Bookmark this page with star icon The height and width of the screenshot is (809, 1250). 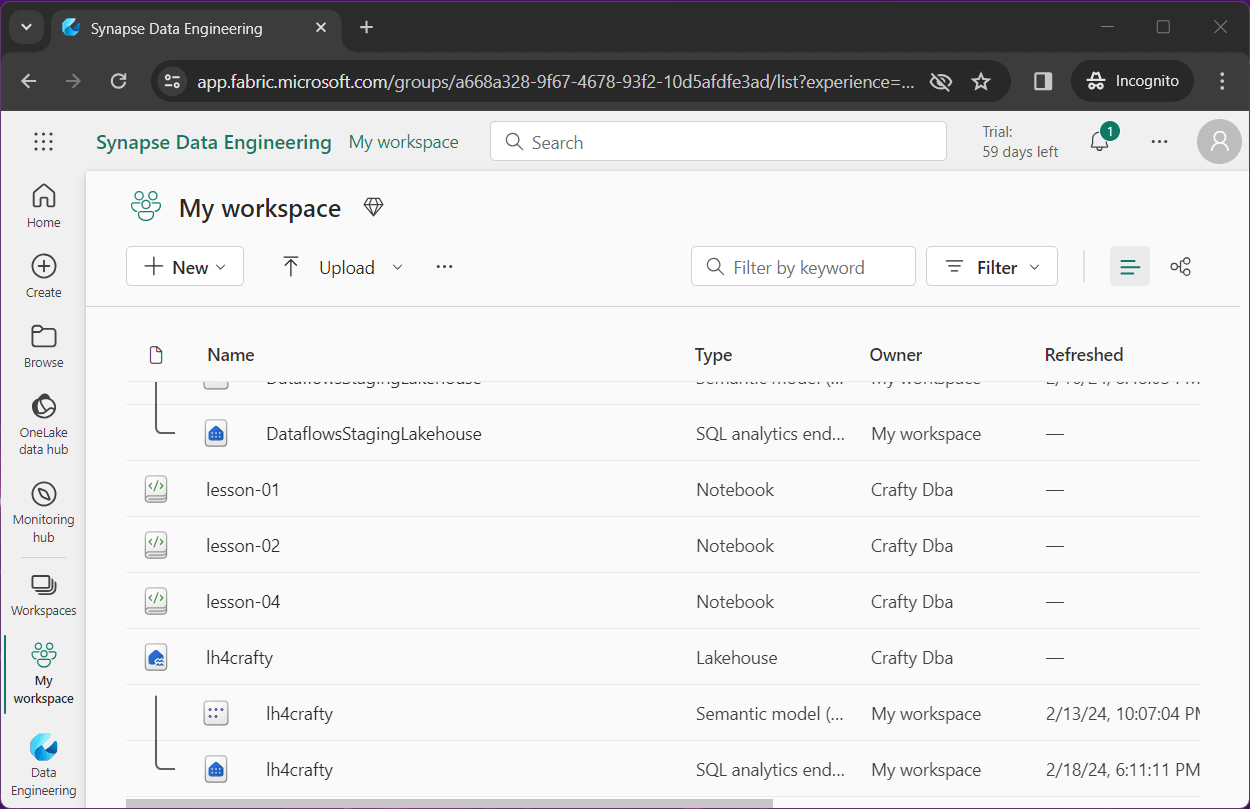point(981,82)
